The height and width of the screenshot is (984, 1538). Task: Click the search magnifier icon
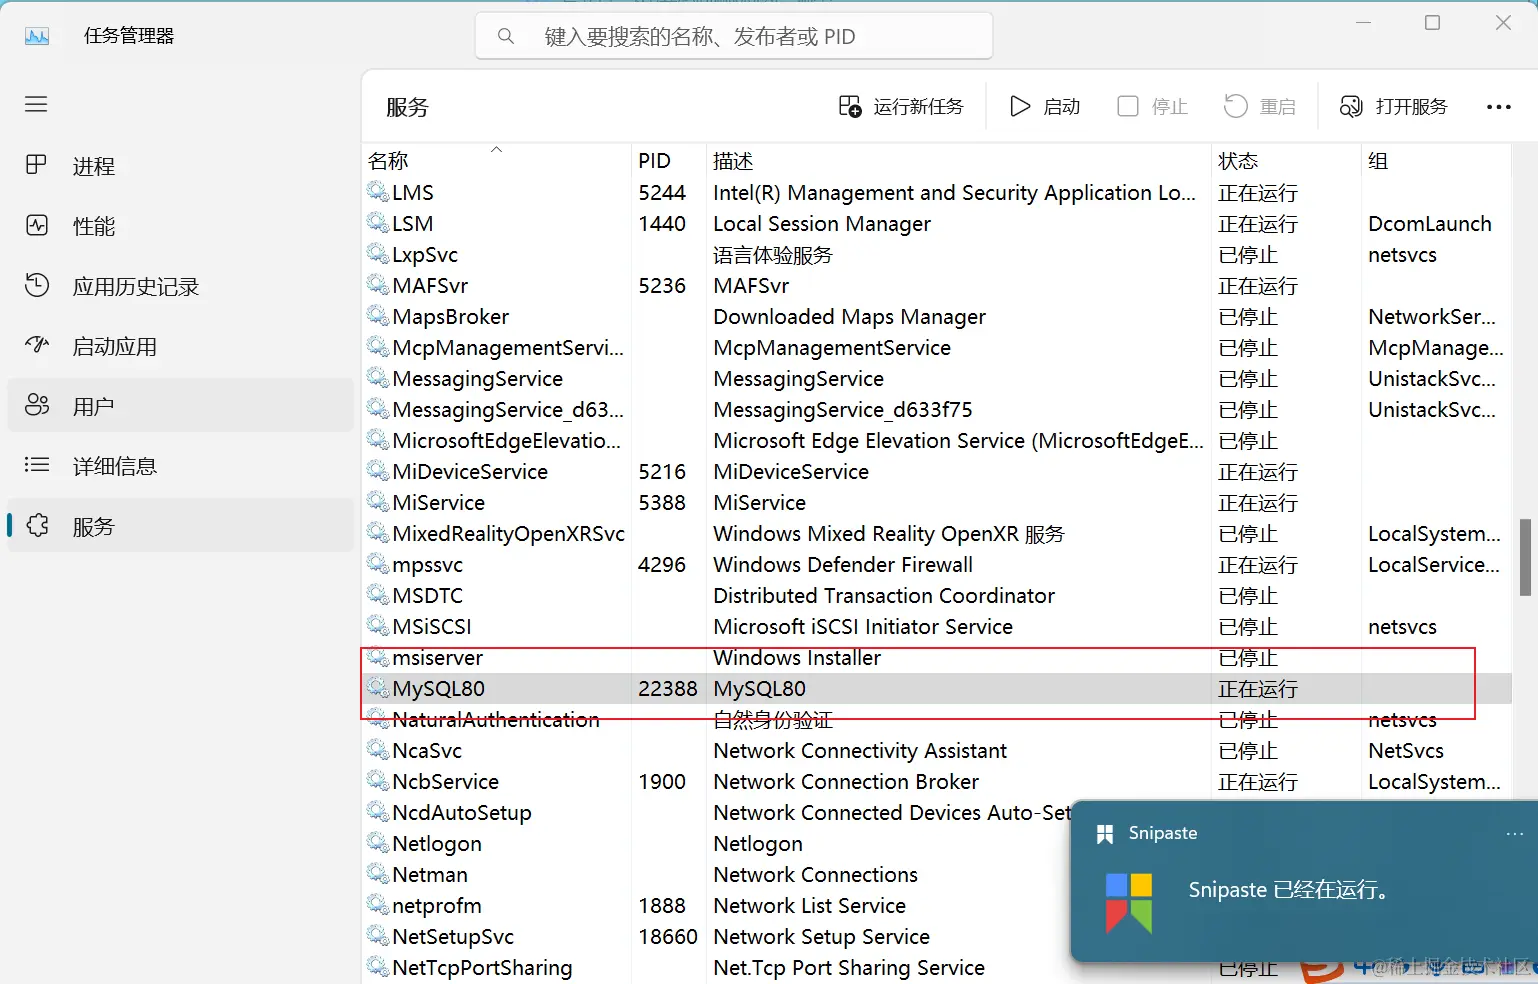pos(506,37)
